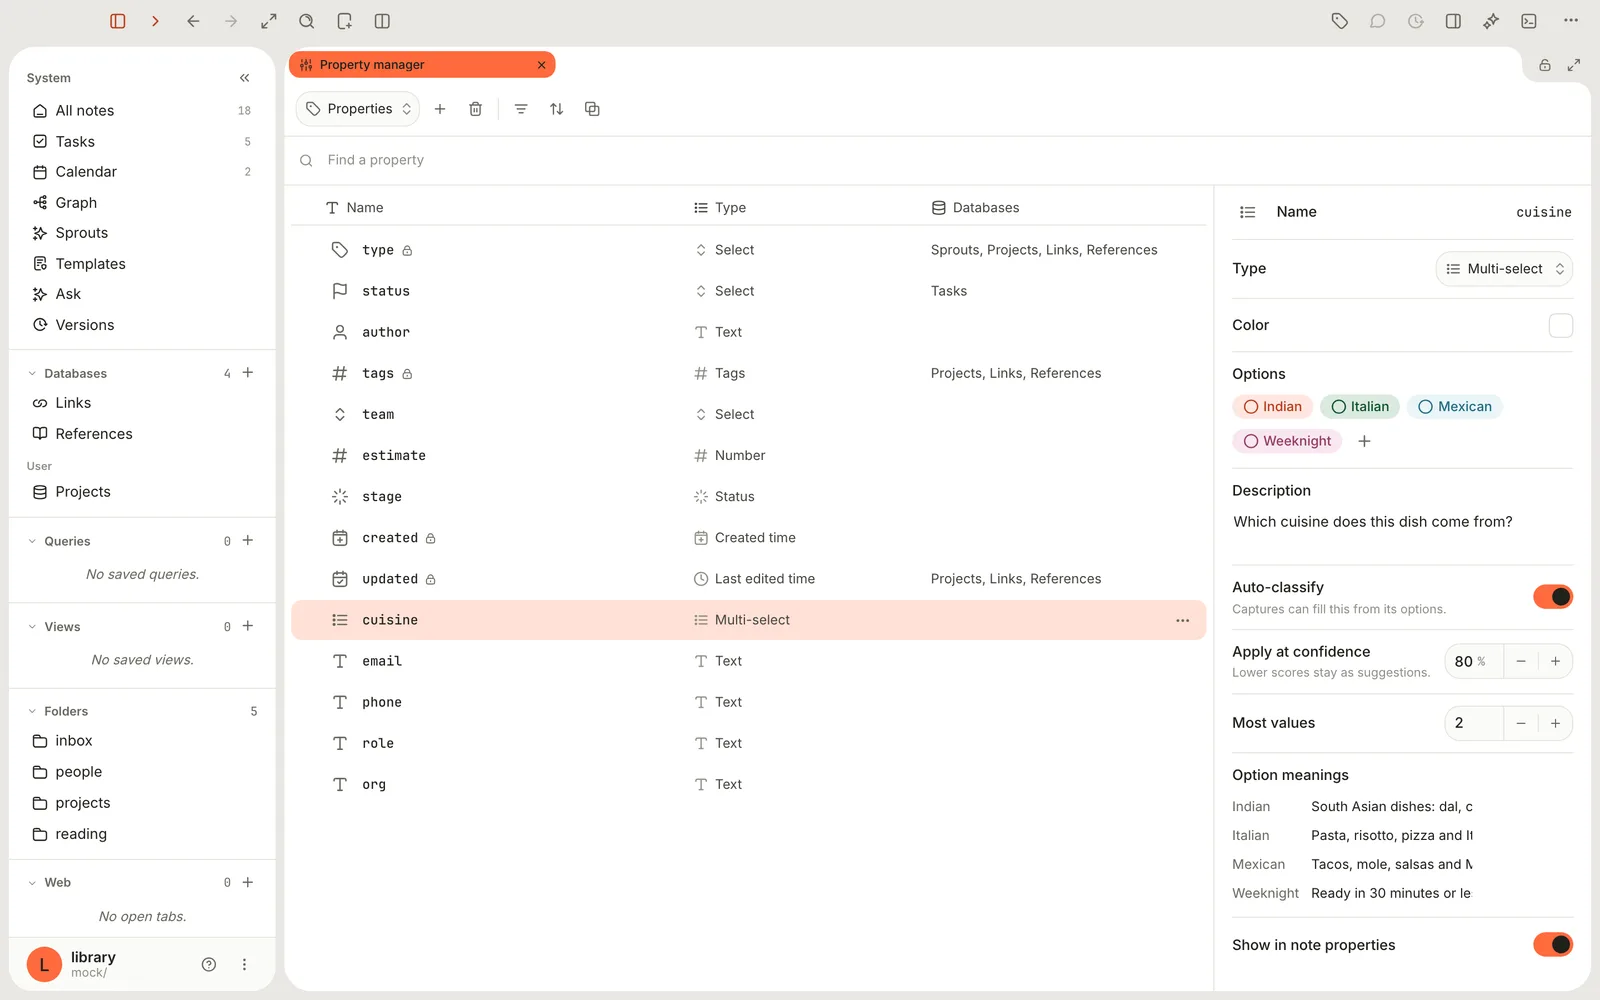
Task: Open the search magnifier in top toolbar
Action: (x=307, y=21)
